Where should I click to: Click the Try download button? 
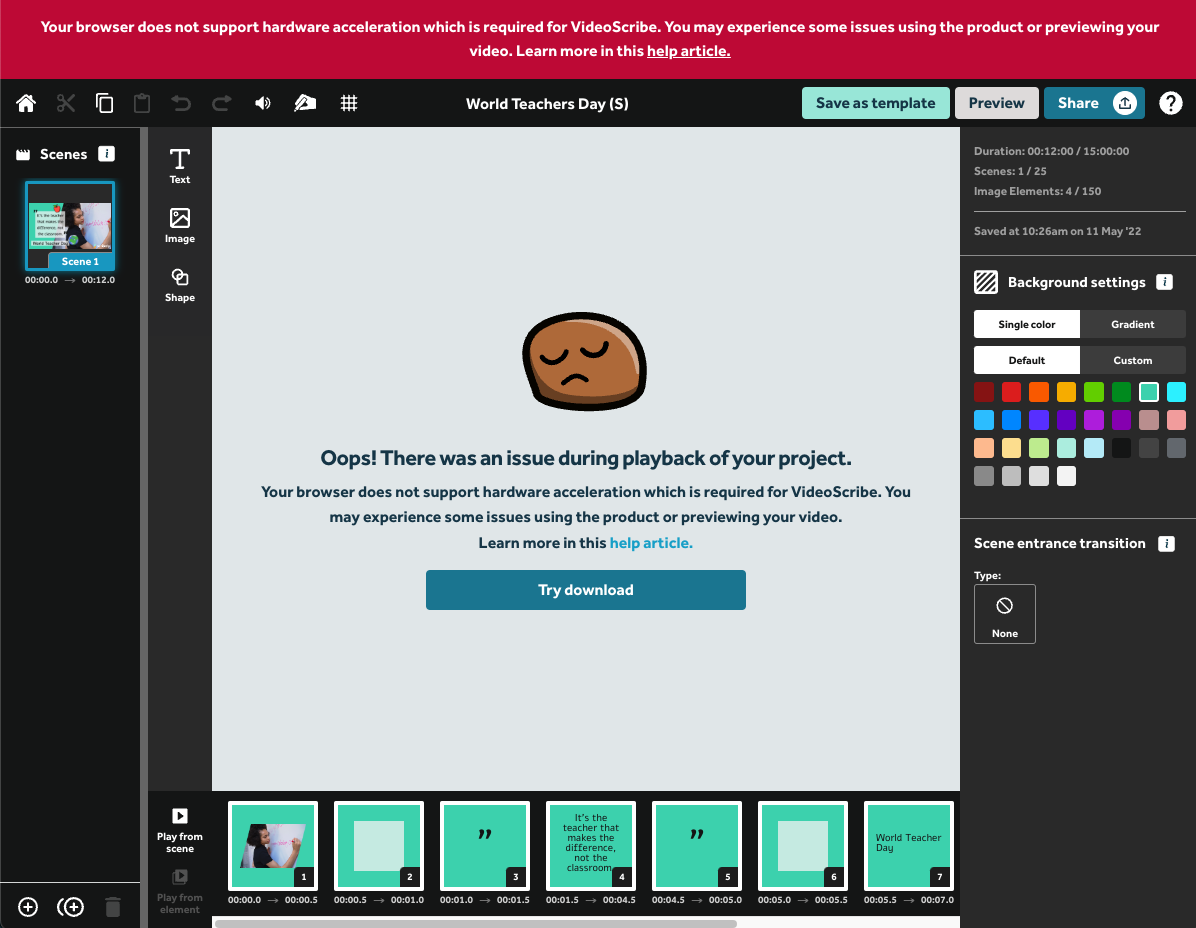[585, 590]
